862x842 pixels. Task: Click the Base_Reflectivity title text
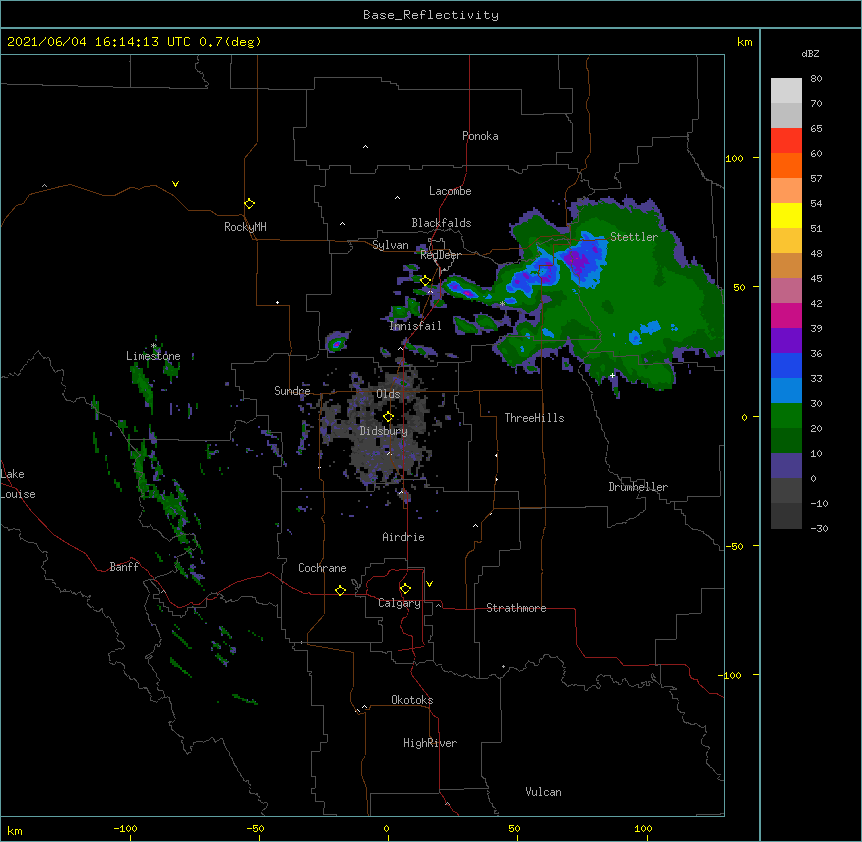coord(431,15)
